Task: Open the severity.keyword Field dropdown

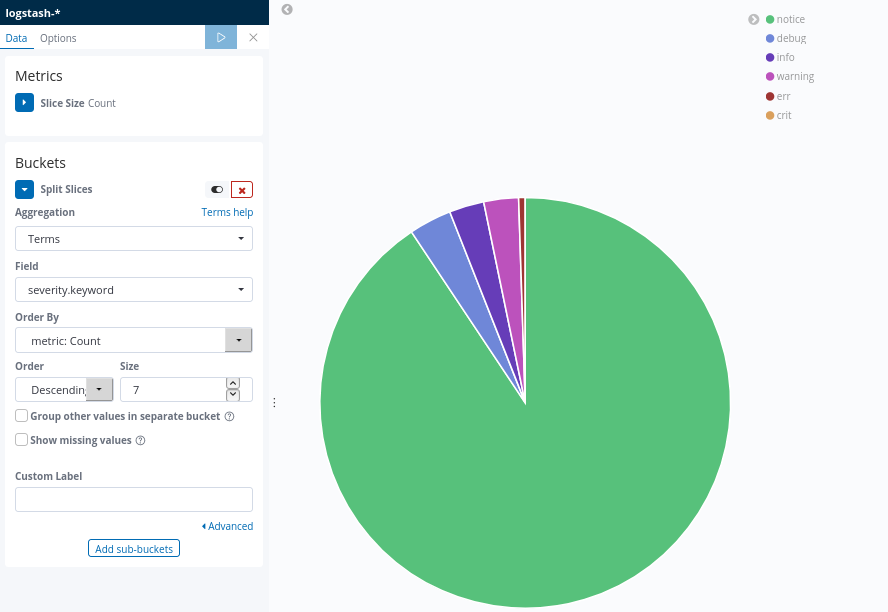Action: (134, 289)
